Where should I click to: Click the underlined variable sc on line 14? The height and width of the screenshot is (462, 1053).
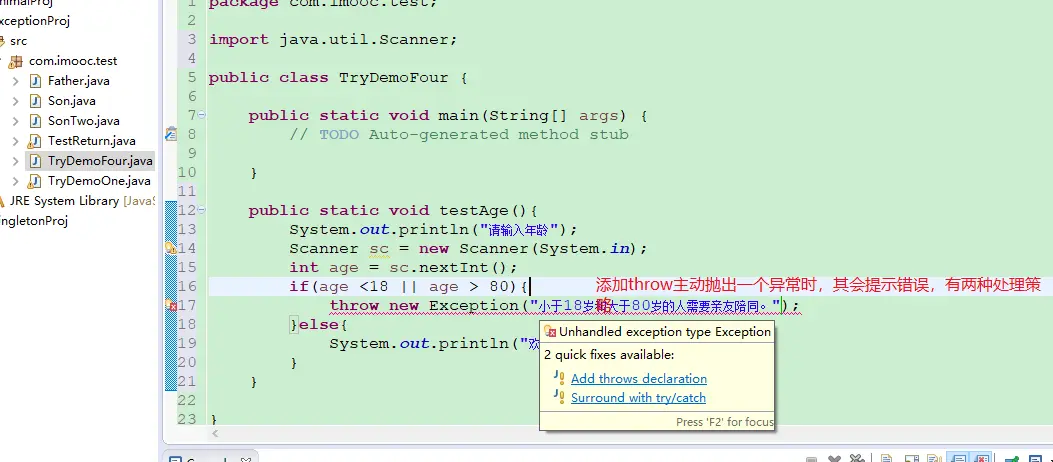379,249
